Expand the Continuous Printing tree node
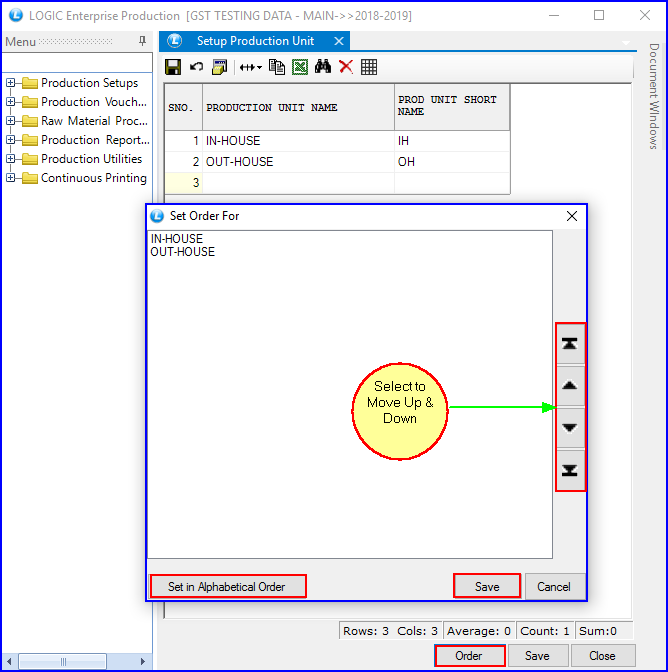The height and width of the screenshot is (672, 668). click(11, 177)
